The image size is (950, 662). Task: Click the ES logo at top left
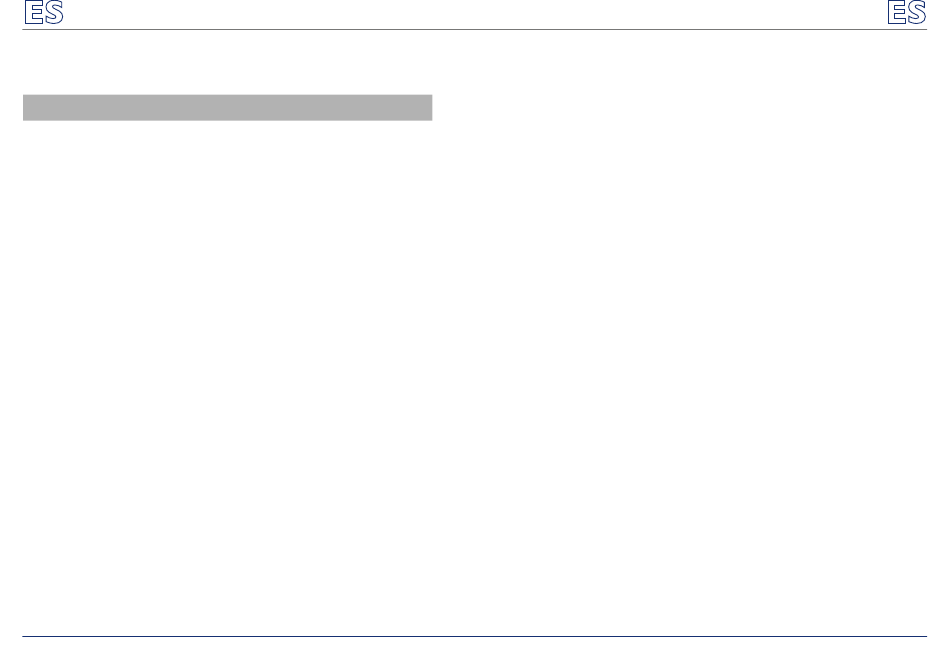click(44, 12)
